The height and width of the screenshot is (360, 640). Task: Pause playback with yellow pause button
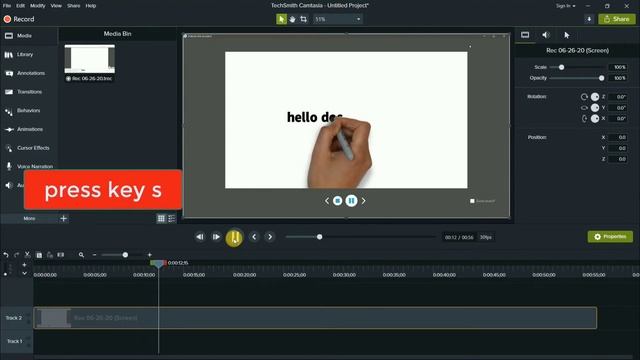[234, 238]
